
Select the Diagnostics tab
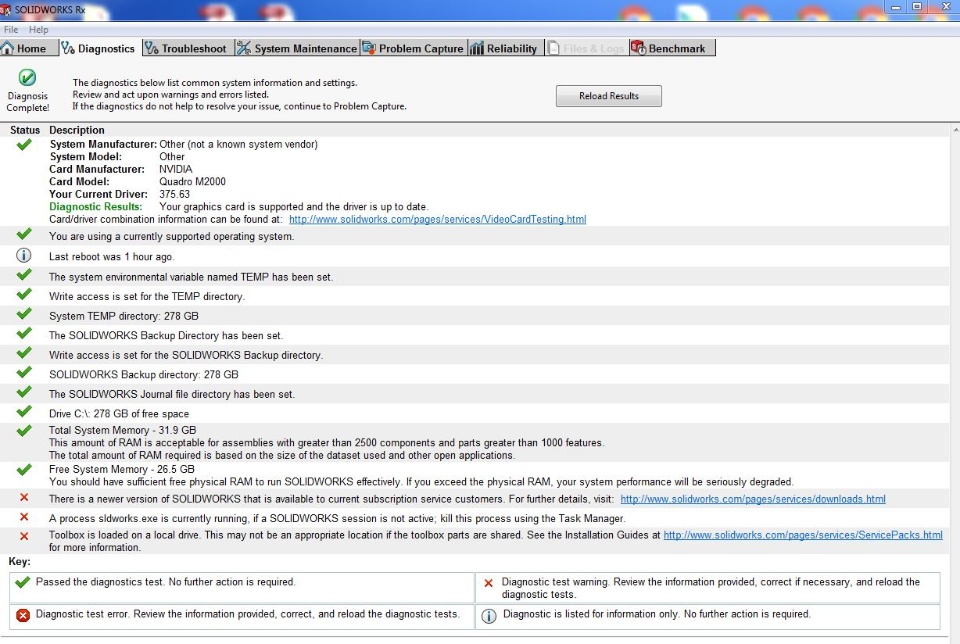click(x=100, y=48)
